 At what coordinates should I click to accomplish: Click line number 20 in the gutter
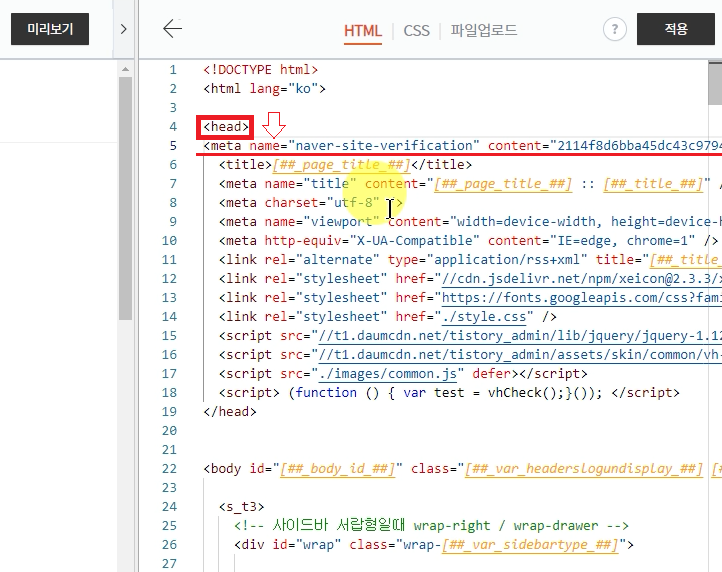point(169,431)
